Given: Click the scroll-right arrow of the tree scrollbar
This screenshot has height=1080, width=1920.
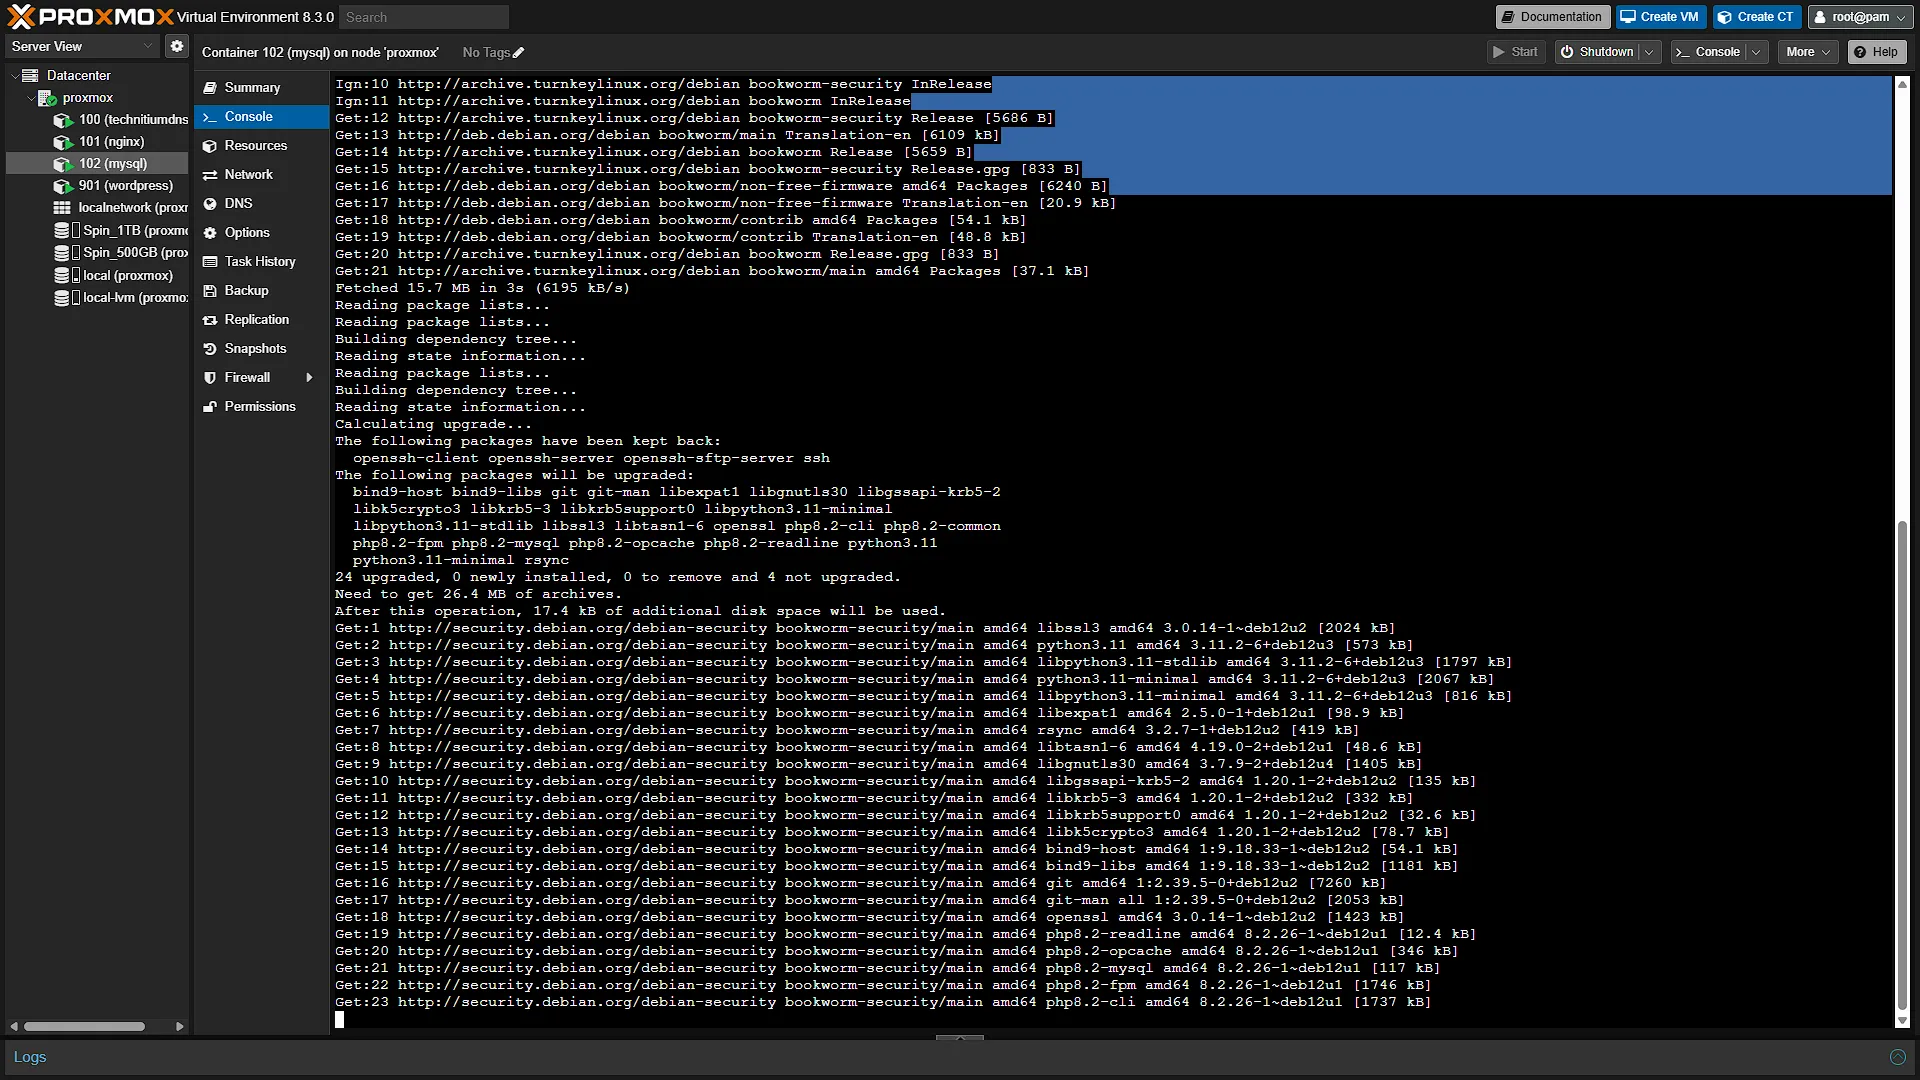Looking at the screenshot, I should pos(179,1027).
